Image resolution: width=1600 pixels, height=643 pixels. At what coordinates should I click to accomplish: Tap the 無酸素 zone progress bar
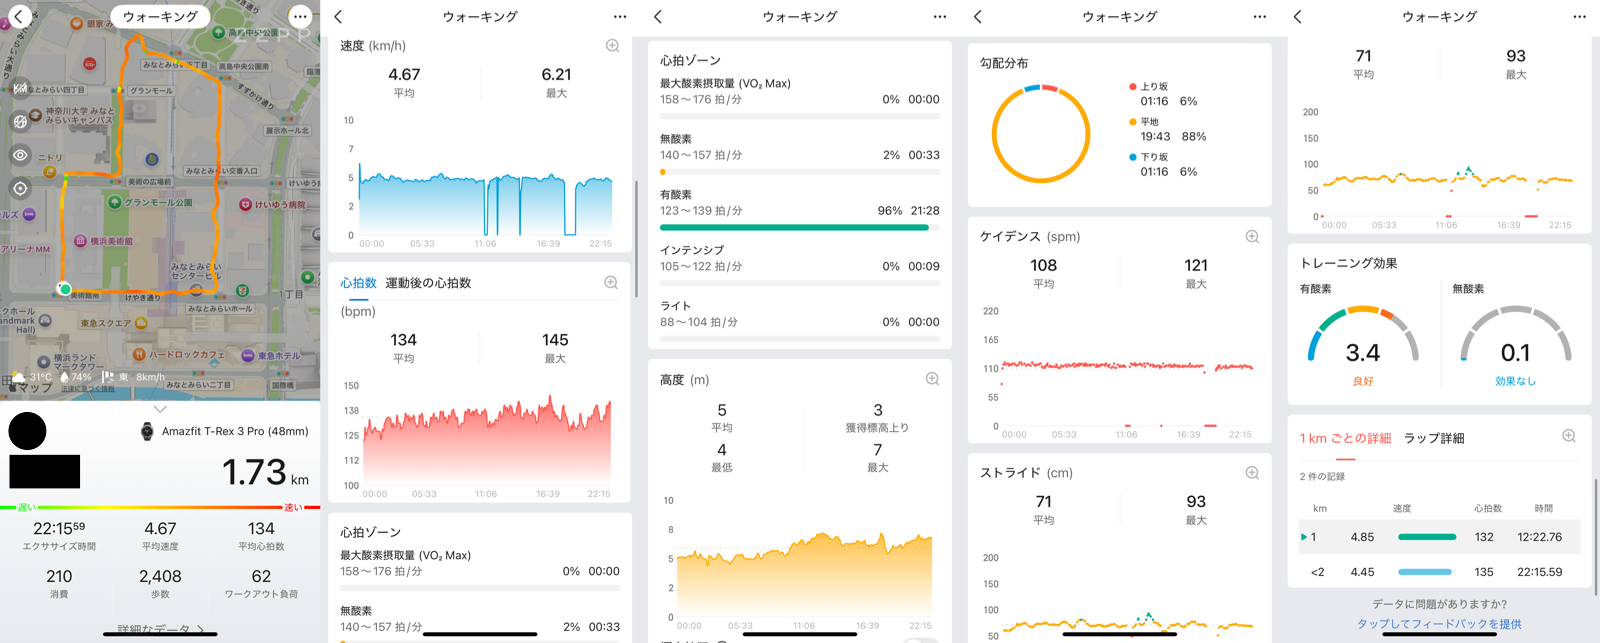(800, 172)
